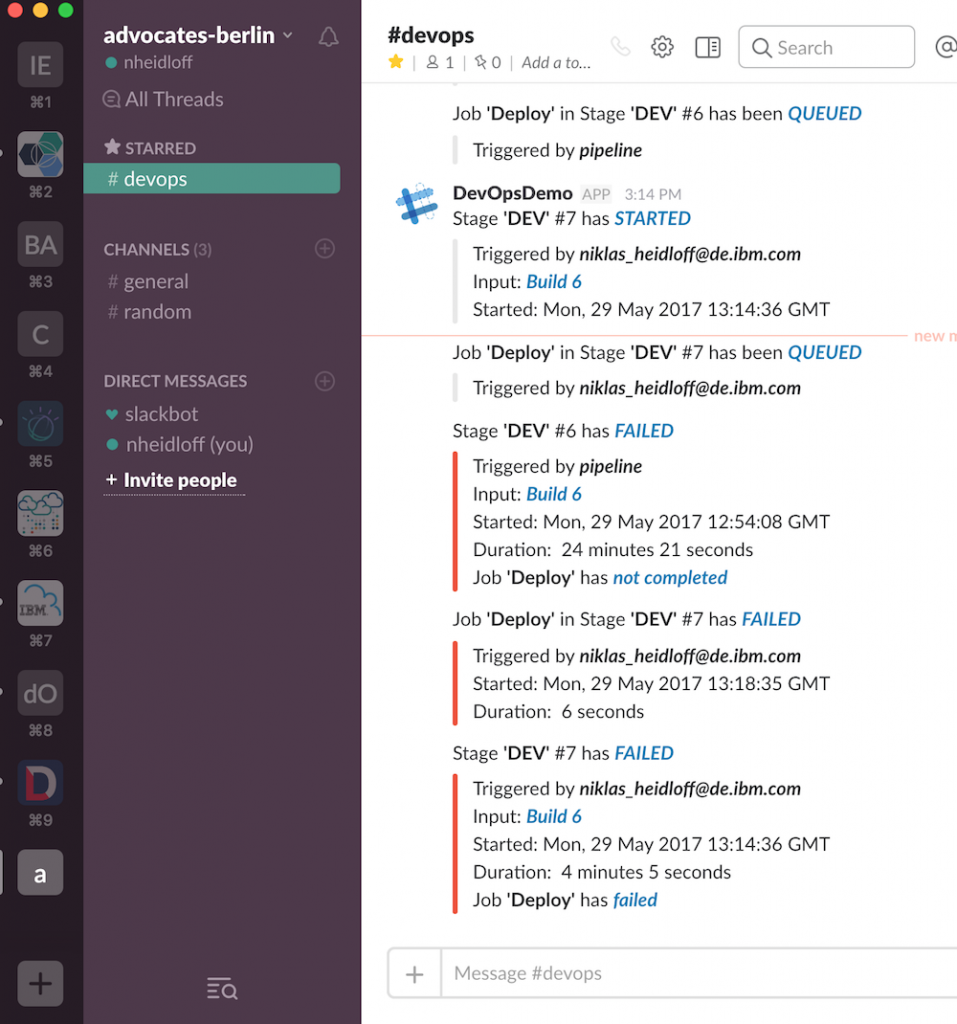Start a call with the phone icon

(x=621, y=47)
